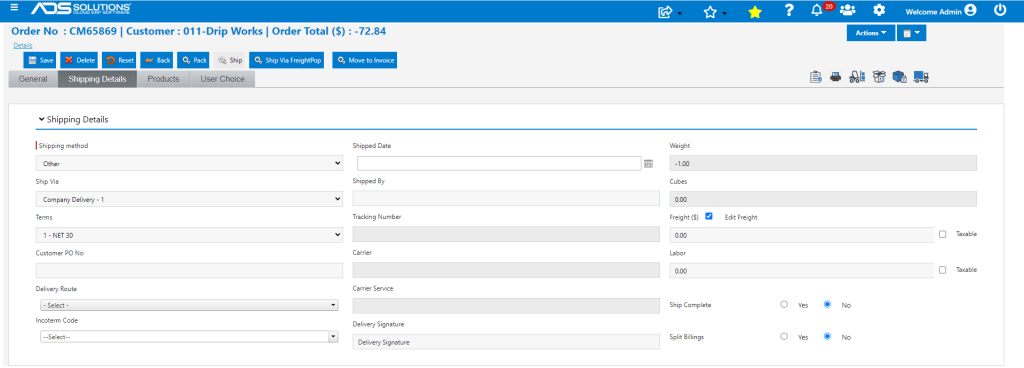Image resolution: width=1024 pixels, height=368 pixels.
Task: Click the printer icon
Action: click(835, 77)
